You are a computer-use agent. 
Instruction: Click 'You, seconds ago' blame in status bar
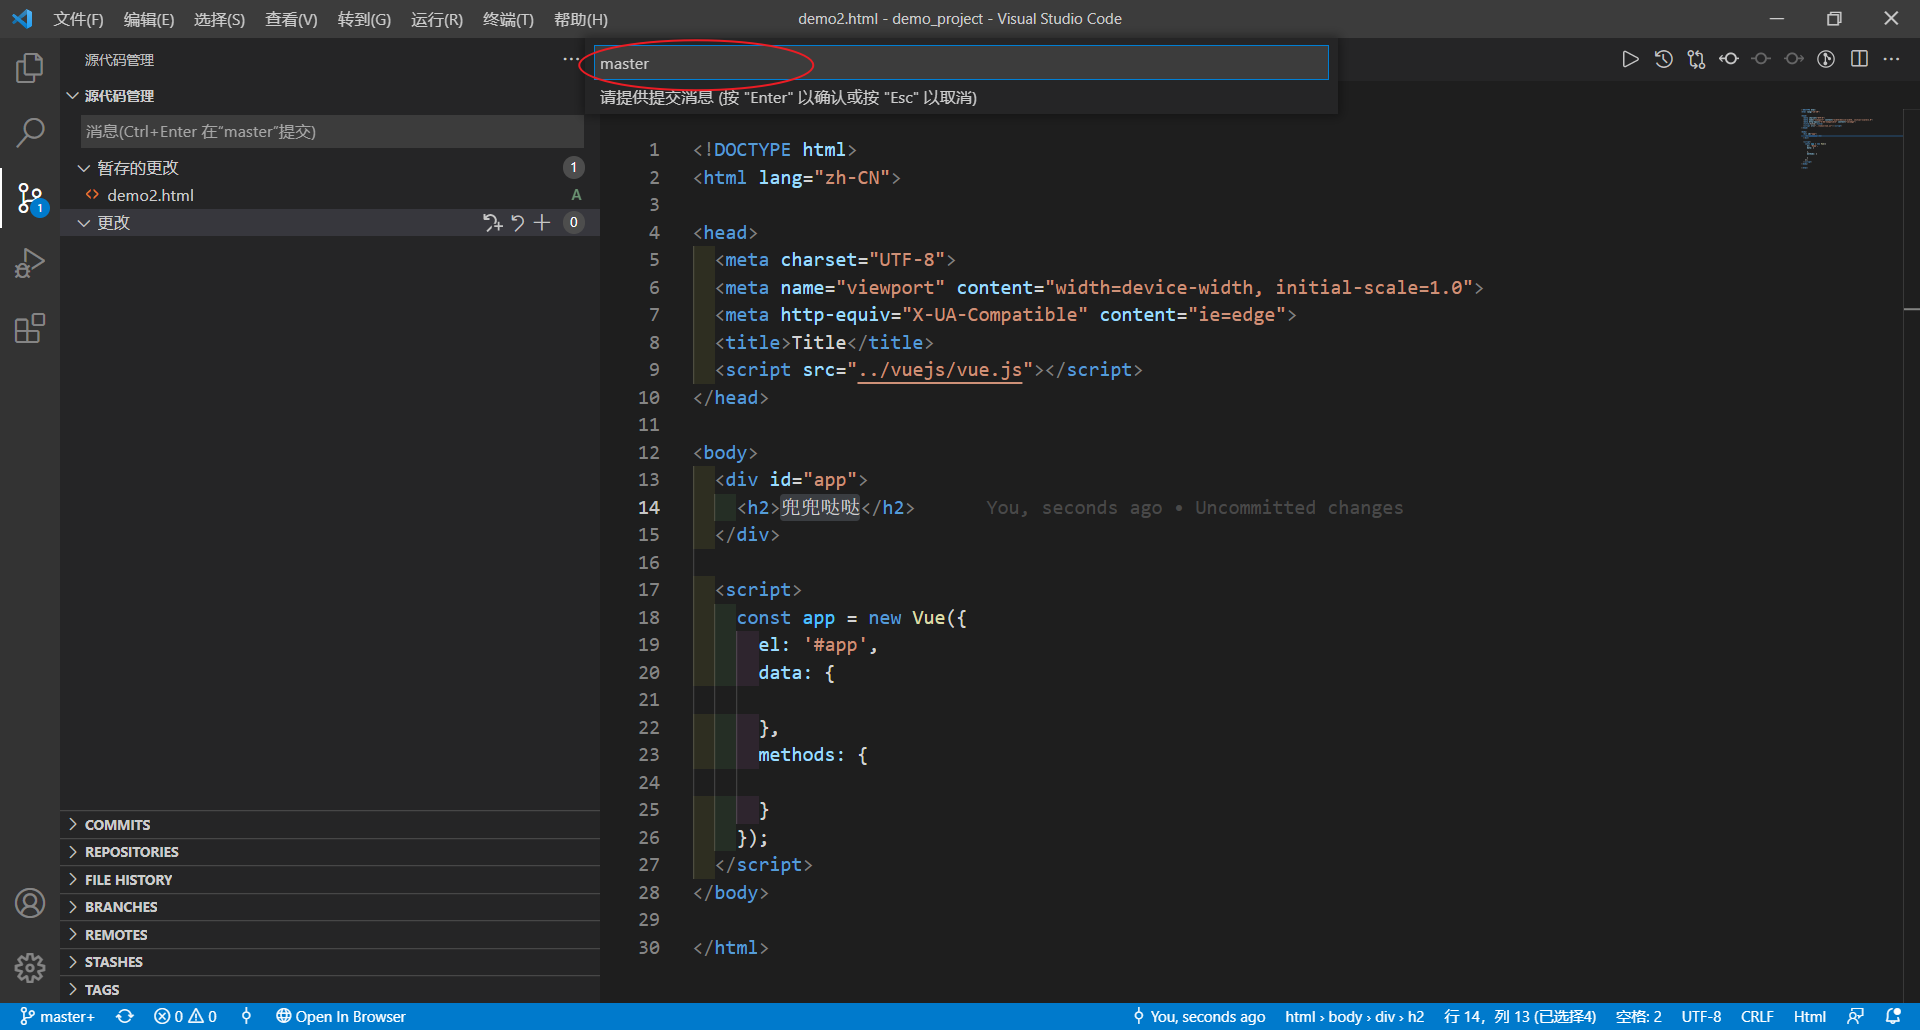pyautogui.click(x=1199, y=1016)
